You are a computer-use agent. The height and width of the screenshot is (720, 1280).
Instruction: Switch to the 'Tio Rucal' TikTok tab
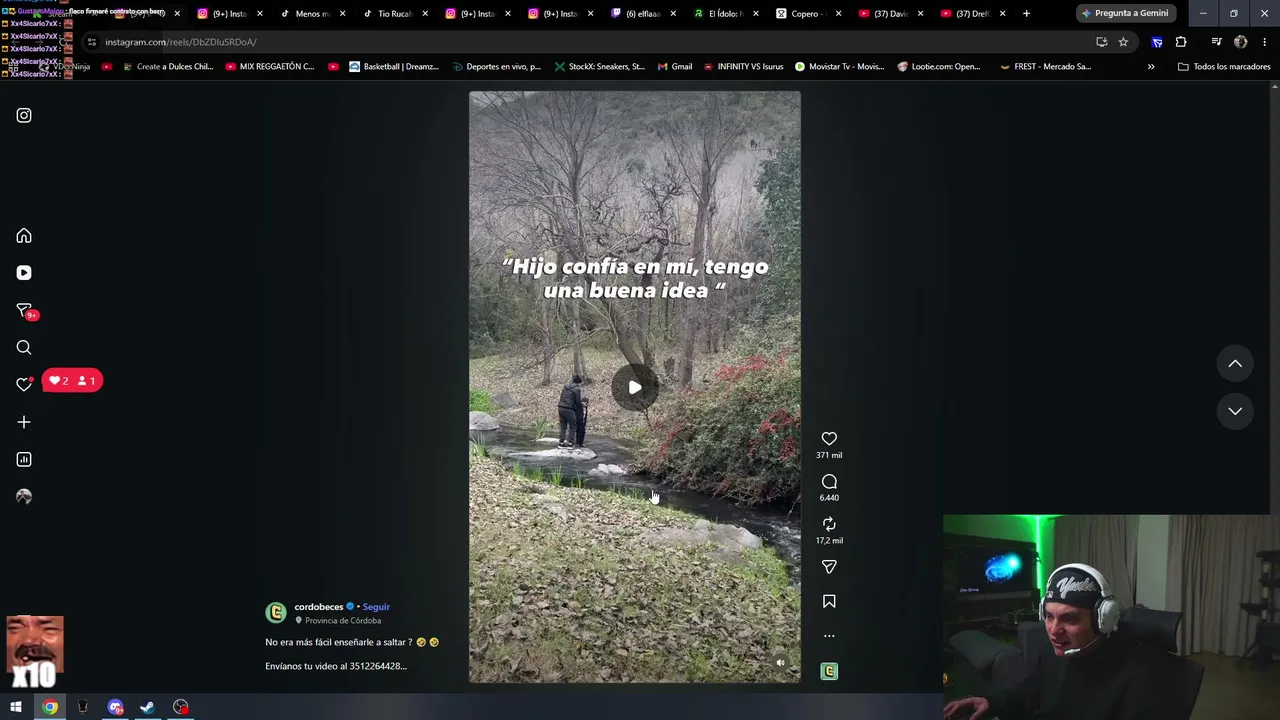[x=394, y=14]
